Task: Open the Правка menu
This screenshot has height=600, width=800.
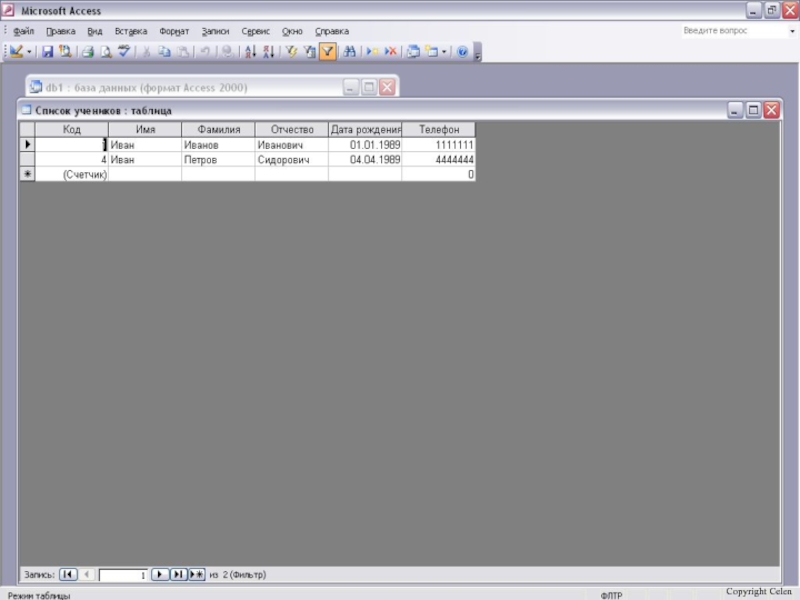Action: click(61, 31)
